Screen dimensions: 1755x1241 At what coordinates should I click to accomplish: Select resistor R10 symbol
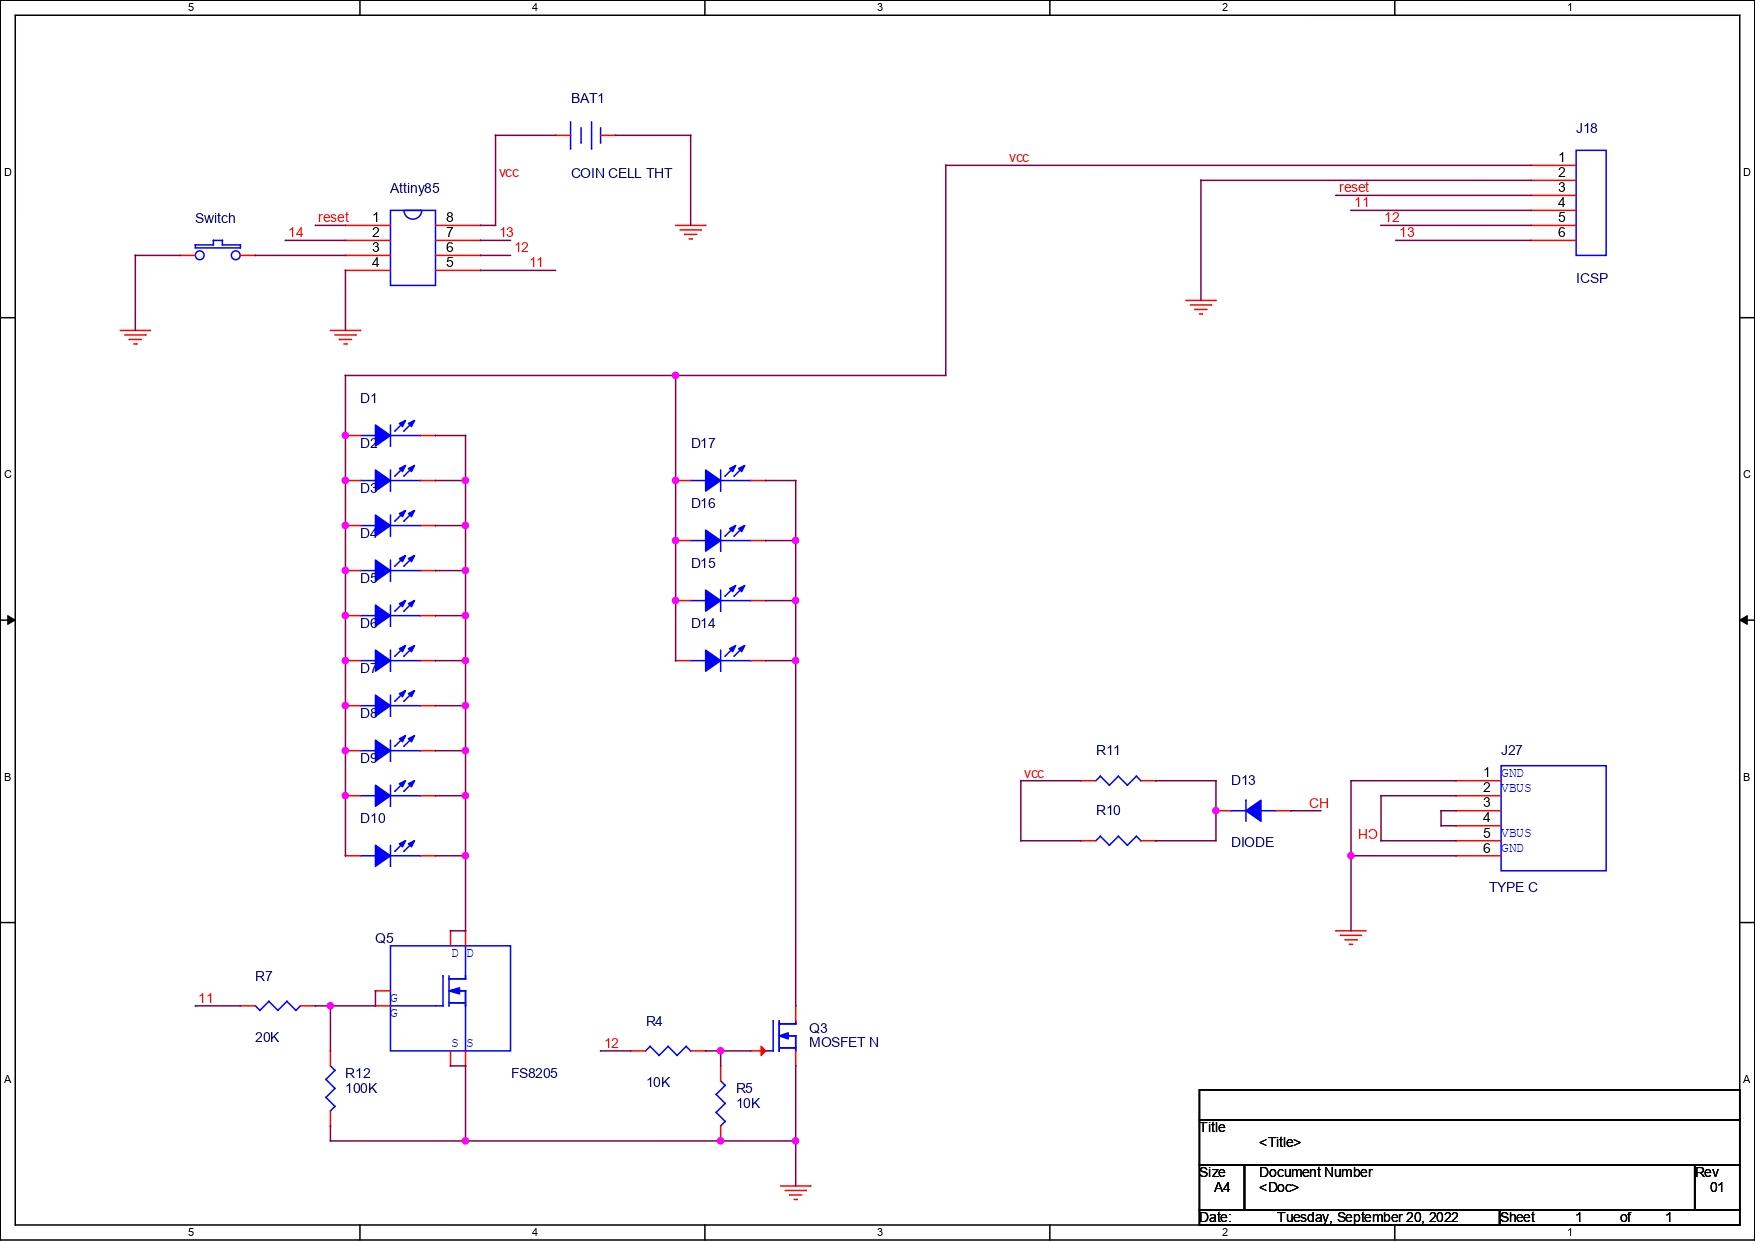click(1118, 840)
